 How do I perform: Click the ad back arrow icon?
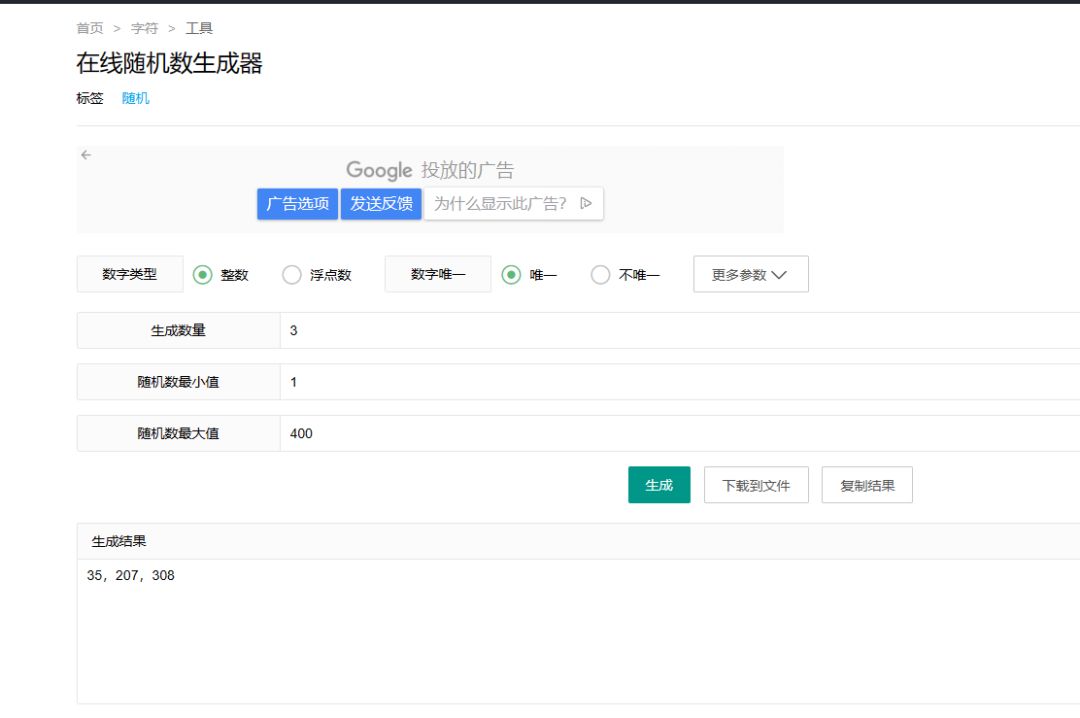pos(86,155)
